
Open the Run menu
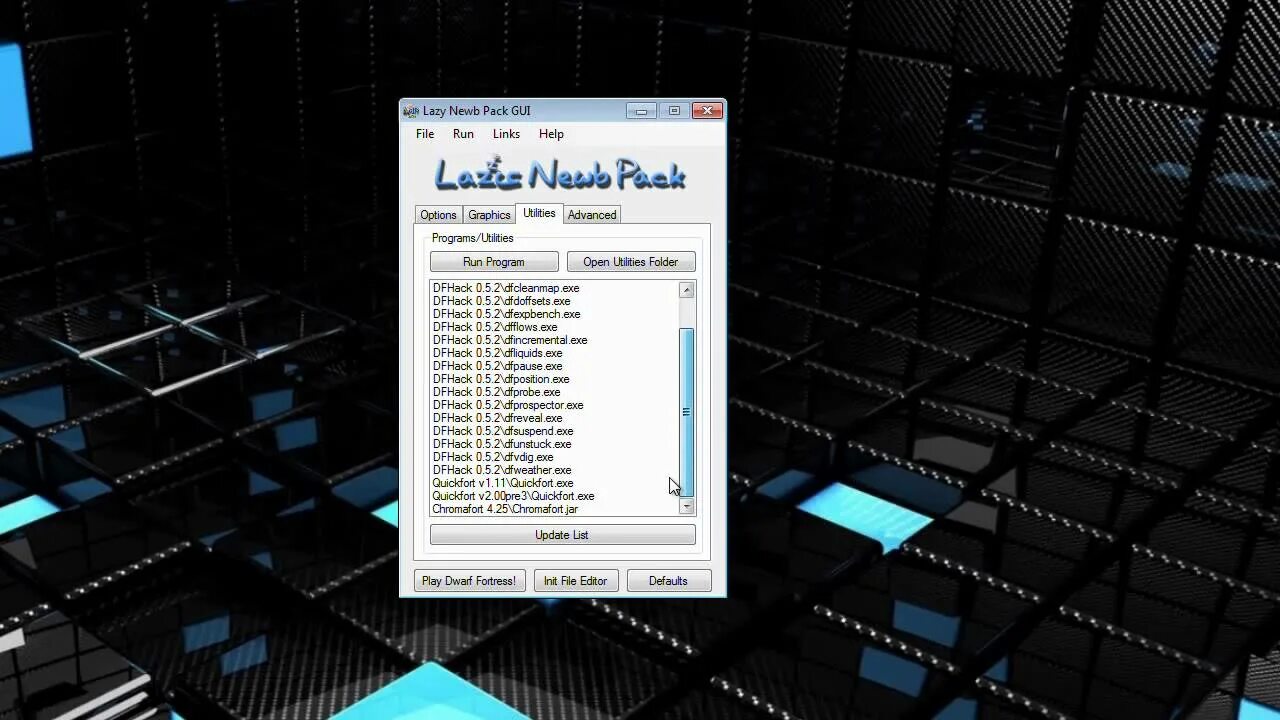pos(463,134)
